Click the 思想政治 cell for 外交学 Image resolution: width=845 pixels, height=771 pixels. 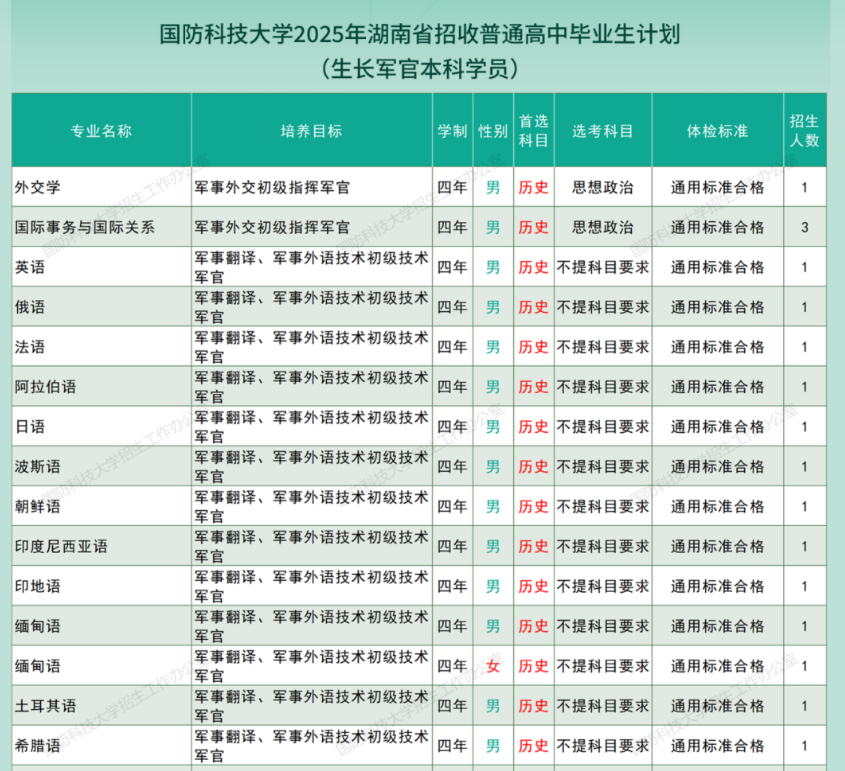[601, 188]
